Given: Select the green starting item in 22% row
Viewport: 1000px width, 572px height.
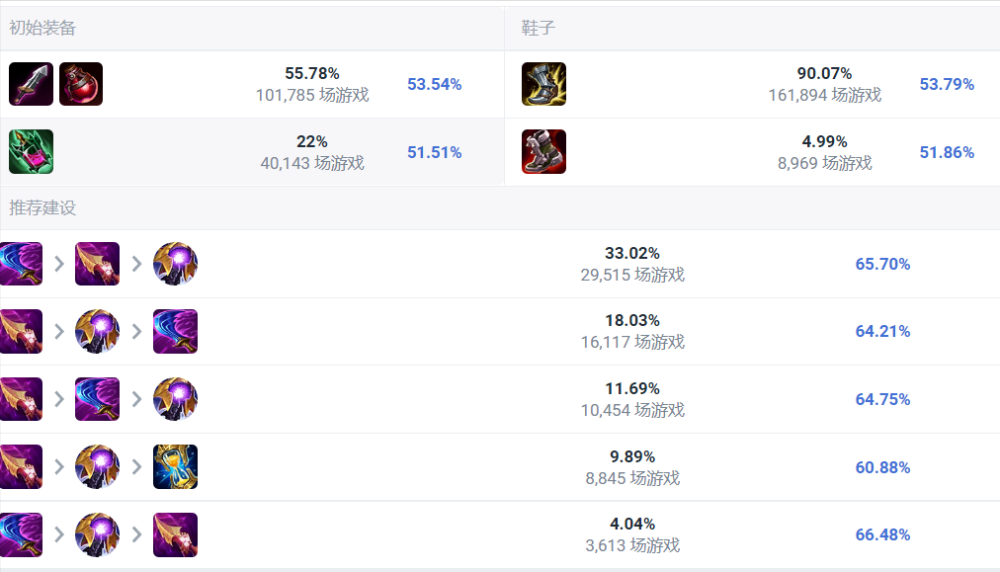Looking at the screenshot, I should (x=31, y=152).
